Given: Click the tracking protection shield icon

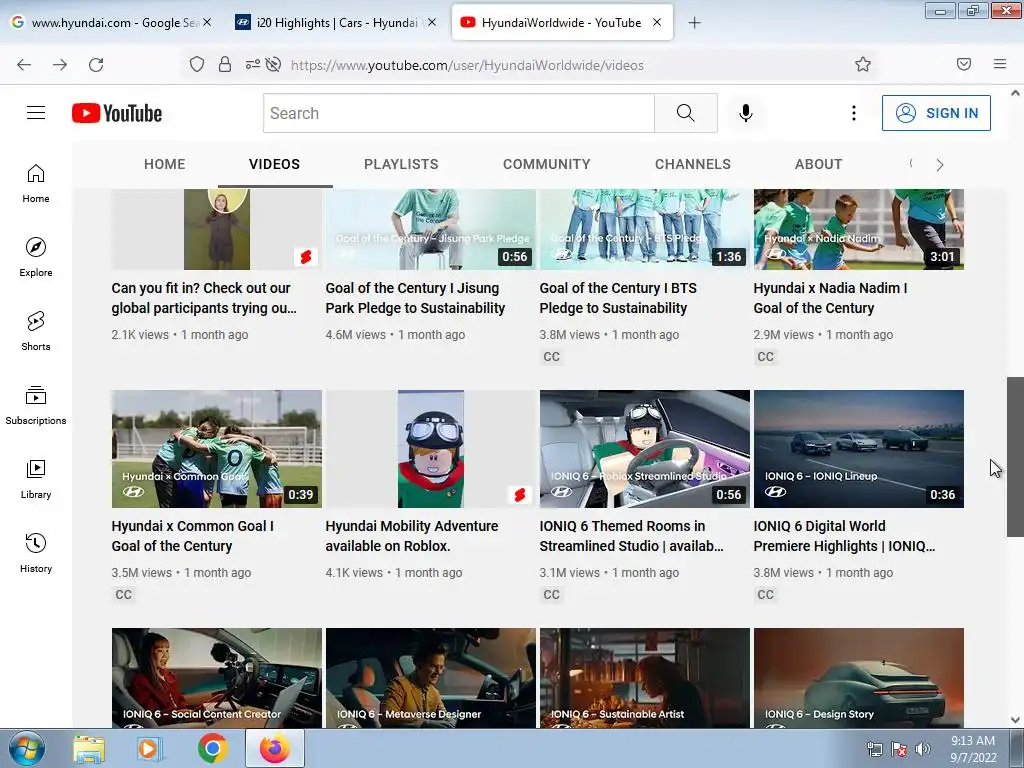Looking at the screenshot, I should (197, 65).
